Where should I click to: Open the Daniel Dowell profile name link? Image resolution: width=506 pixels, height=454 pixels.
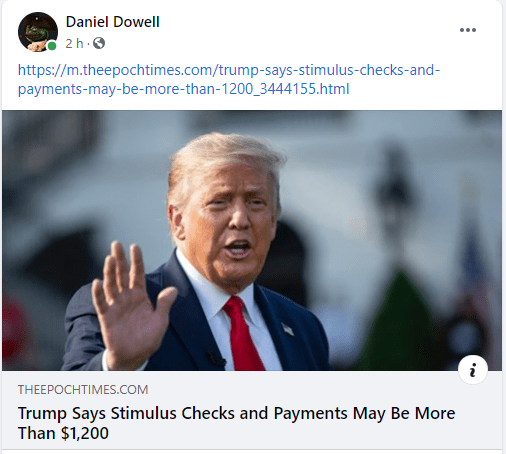tap(113, 22)
